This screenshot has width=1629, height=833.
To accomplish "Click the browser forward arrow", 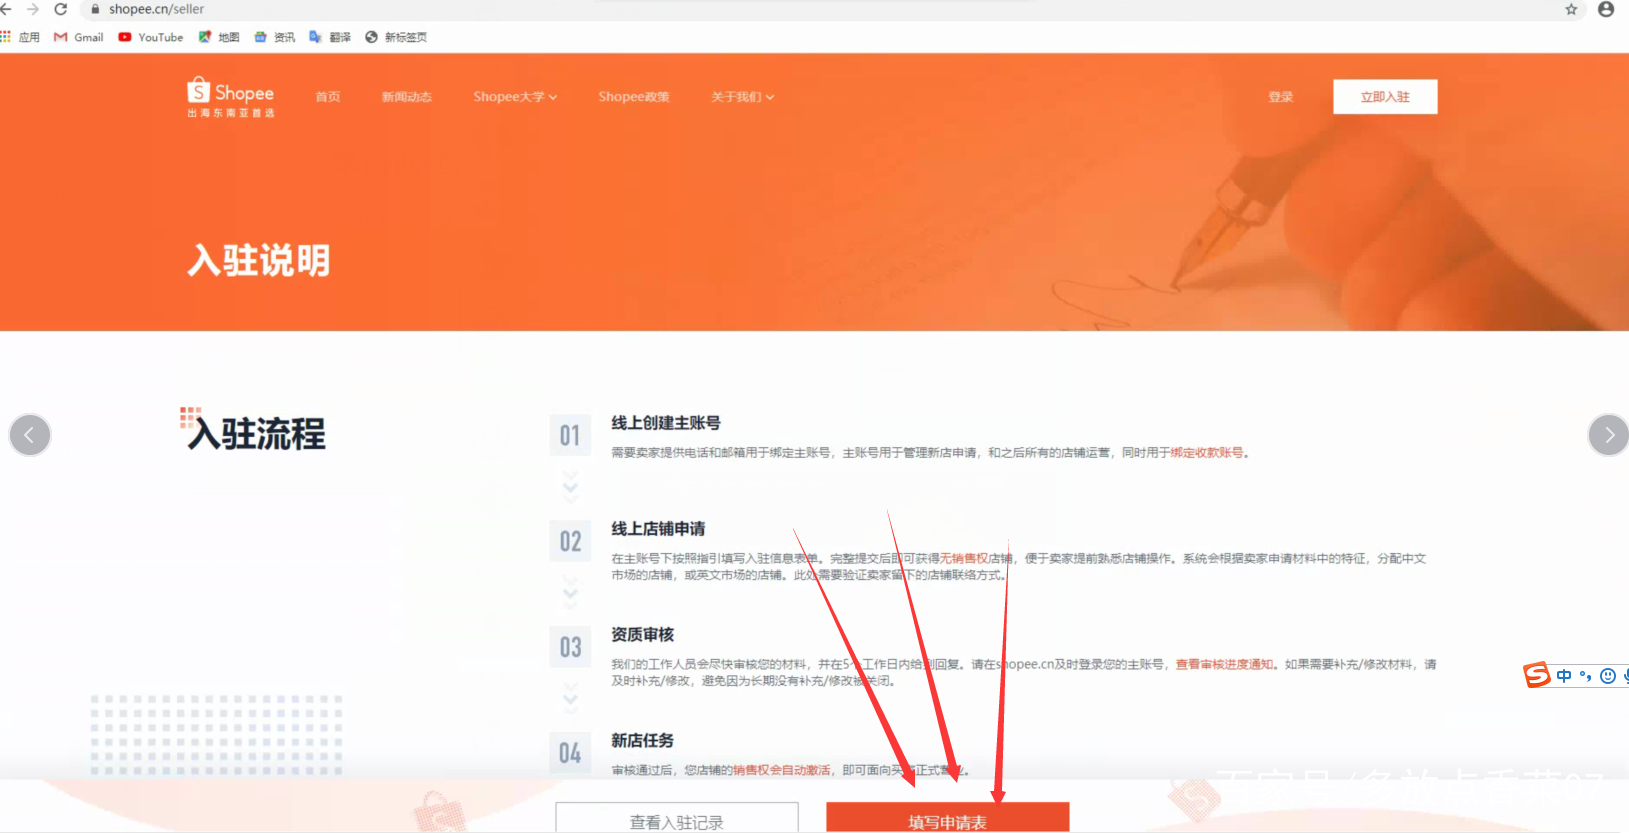I will (x=33, y=9).
